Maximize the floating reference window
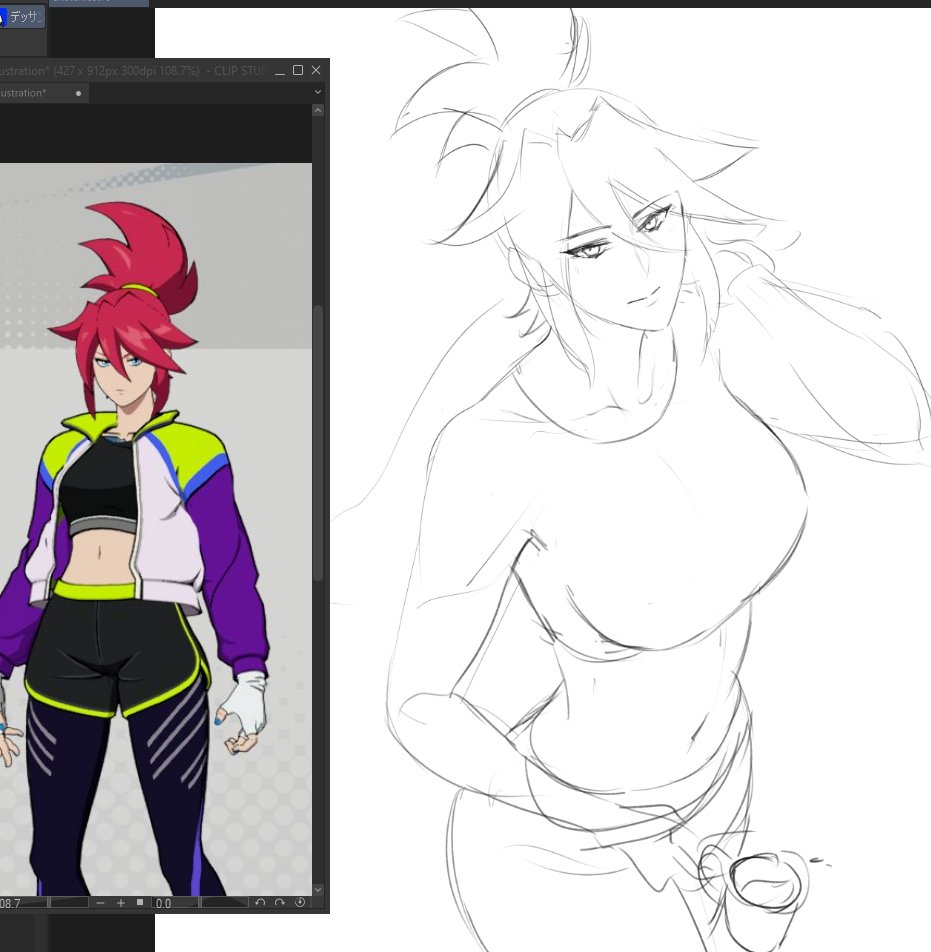This screenshot has width=931, height=952. coord(298,70)
